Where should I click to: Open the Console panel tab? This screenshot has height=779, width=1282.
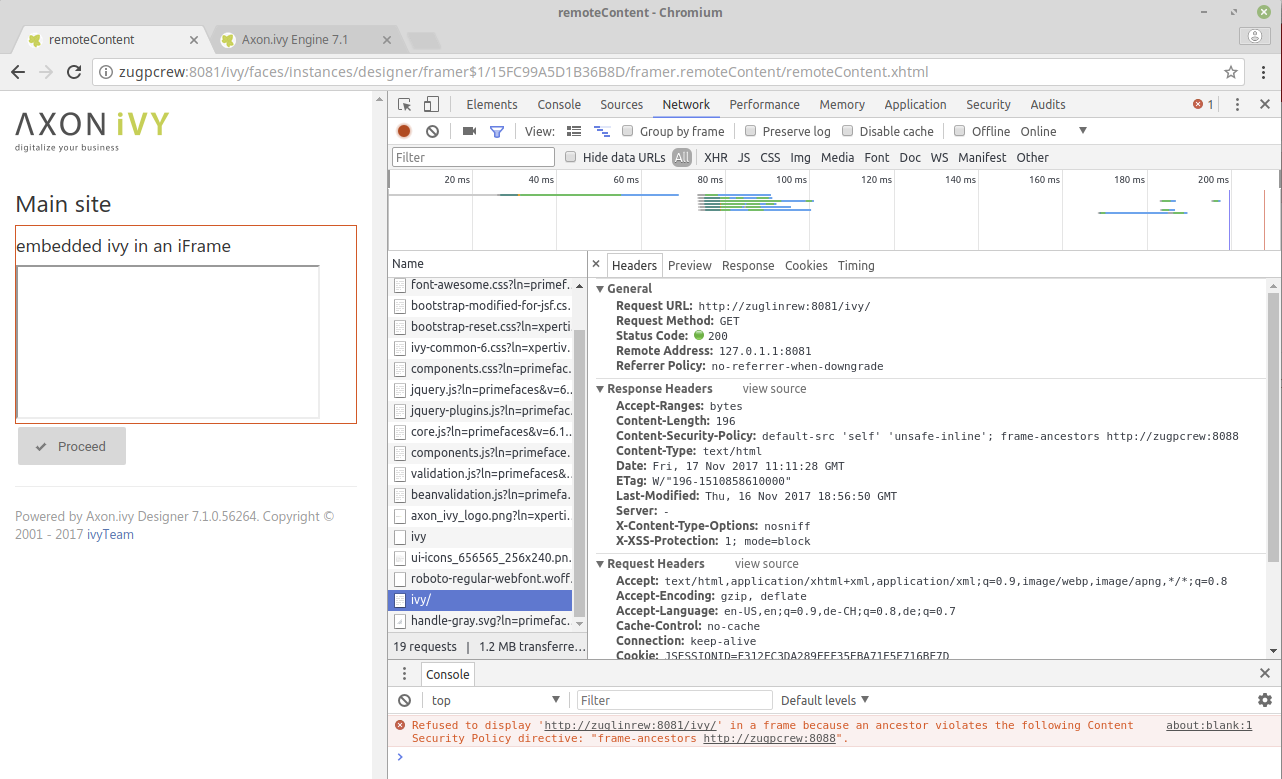pyautogui.click(x=559, y=104)
